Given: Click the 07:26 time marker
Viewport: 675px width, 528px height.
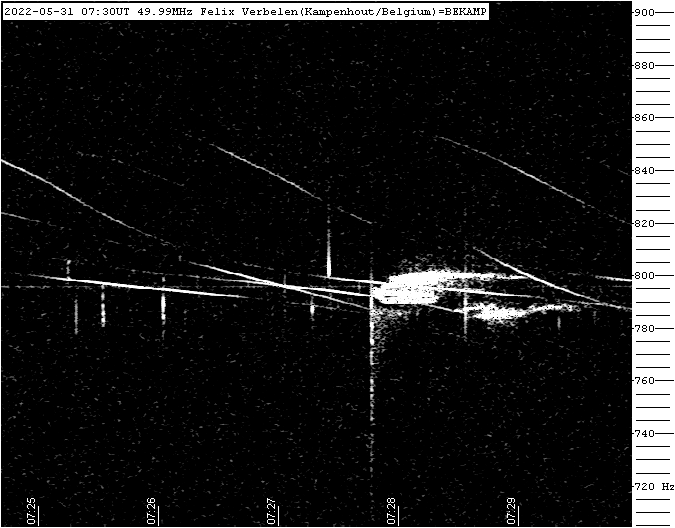Looking at the screenshot, I should click(151, 511).
